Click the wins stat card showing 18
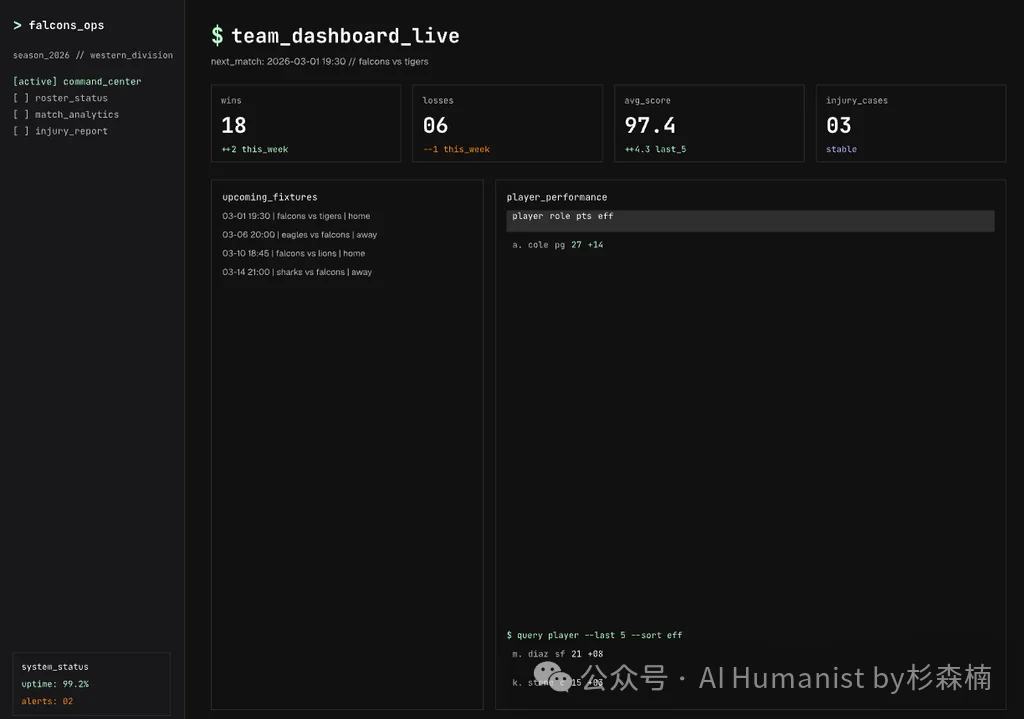The height and width of the screenshot is (719, 1024). 306,122
